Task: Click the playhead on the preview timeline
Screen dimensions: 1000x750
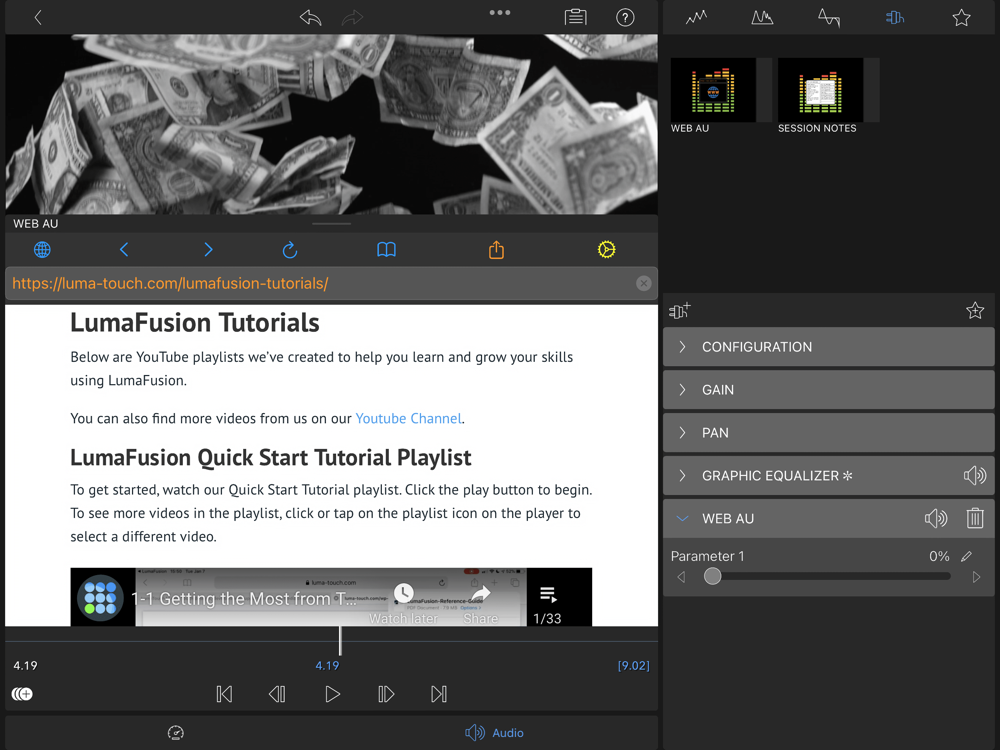Action: point(340,640)
